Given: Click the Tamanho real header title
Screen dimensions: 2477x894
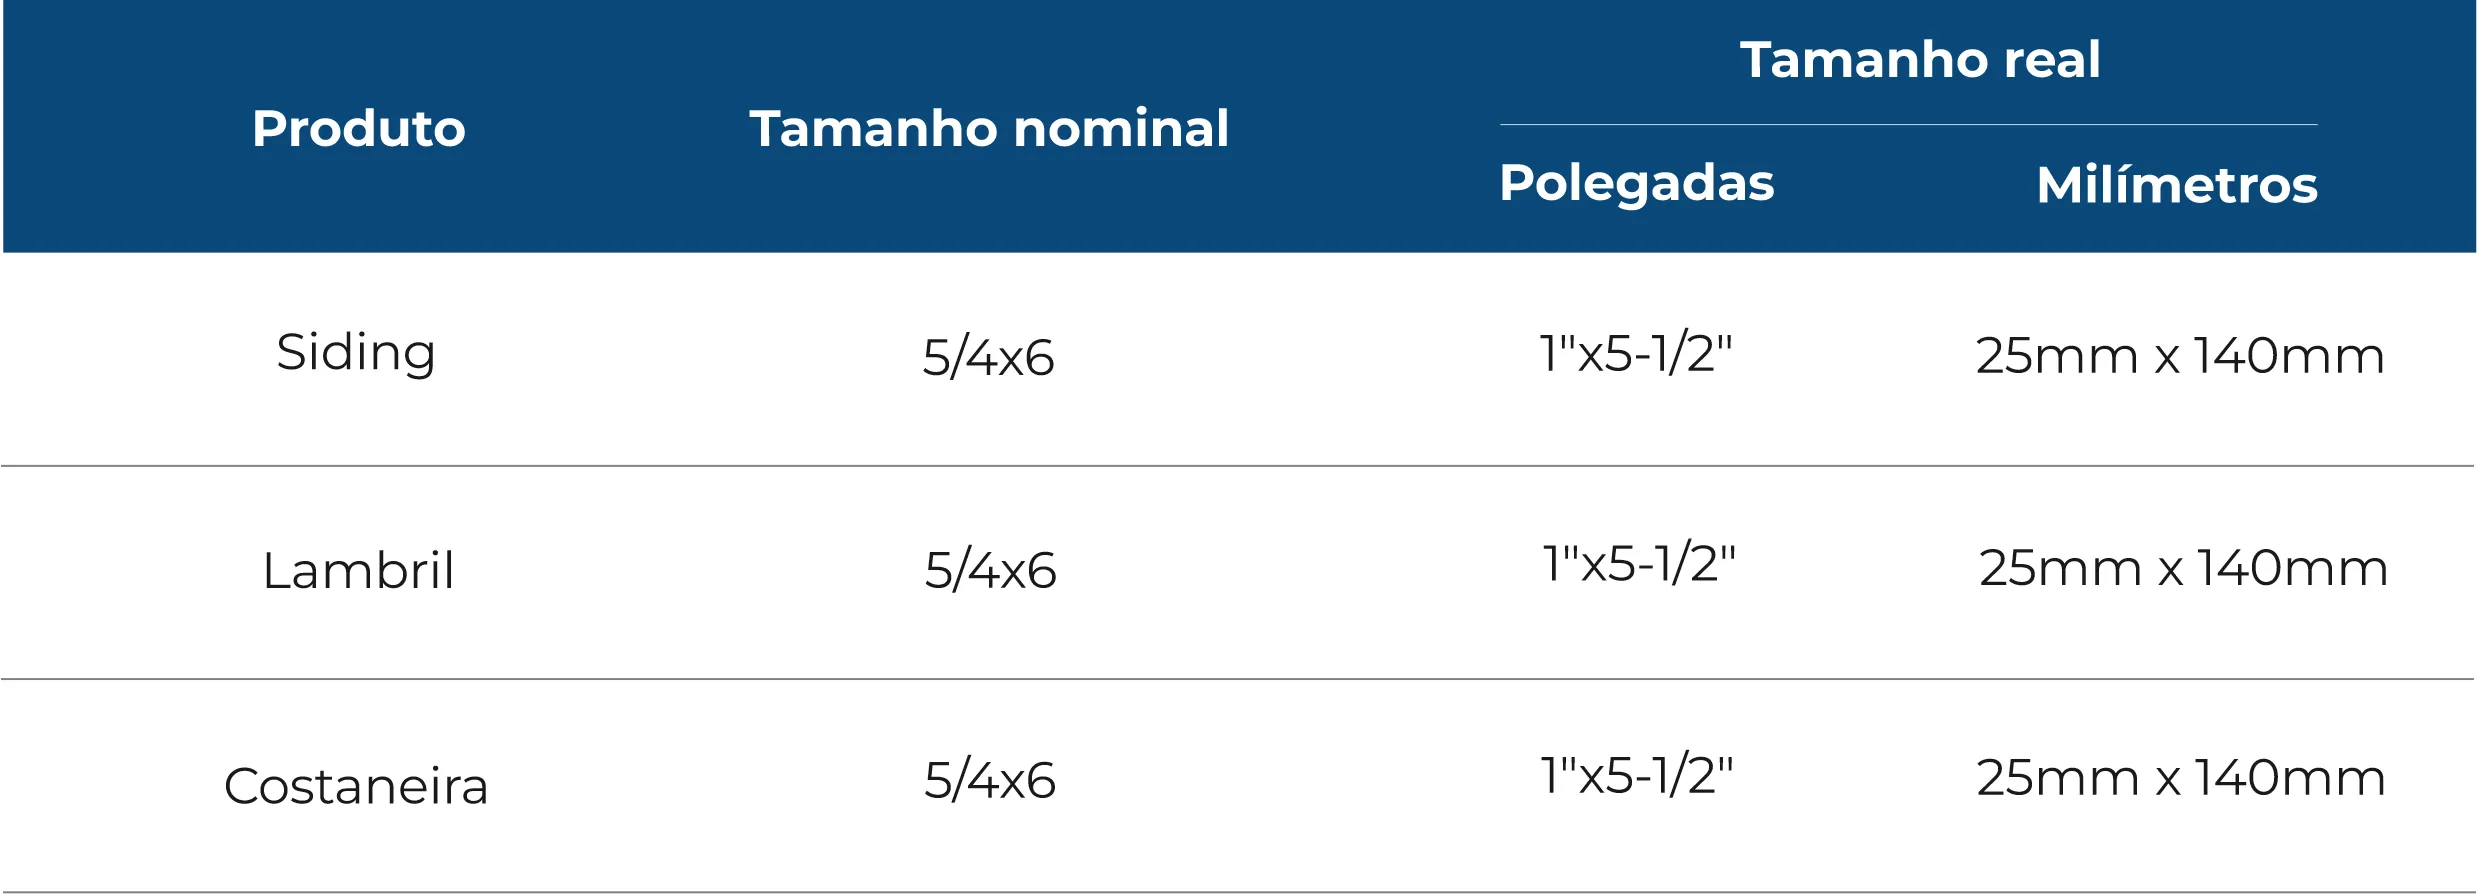Looking at the screenshot, I should 1920,60.
